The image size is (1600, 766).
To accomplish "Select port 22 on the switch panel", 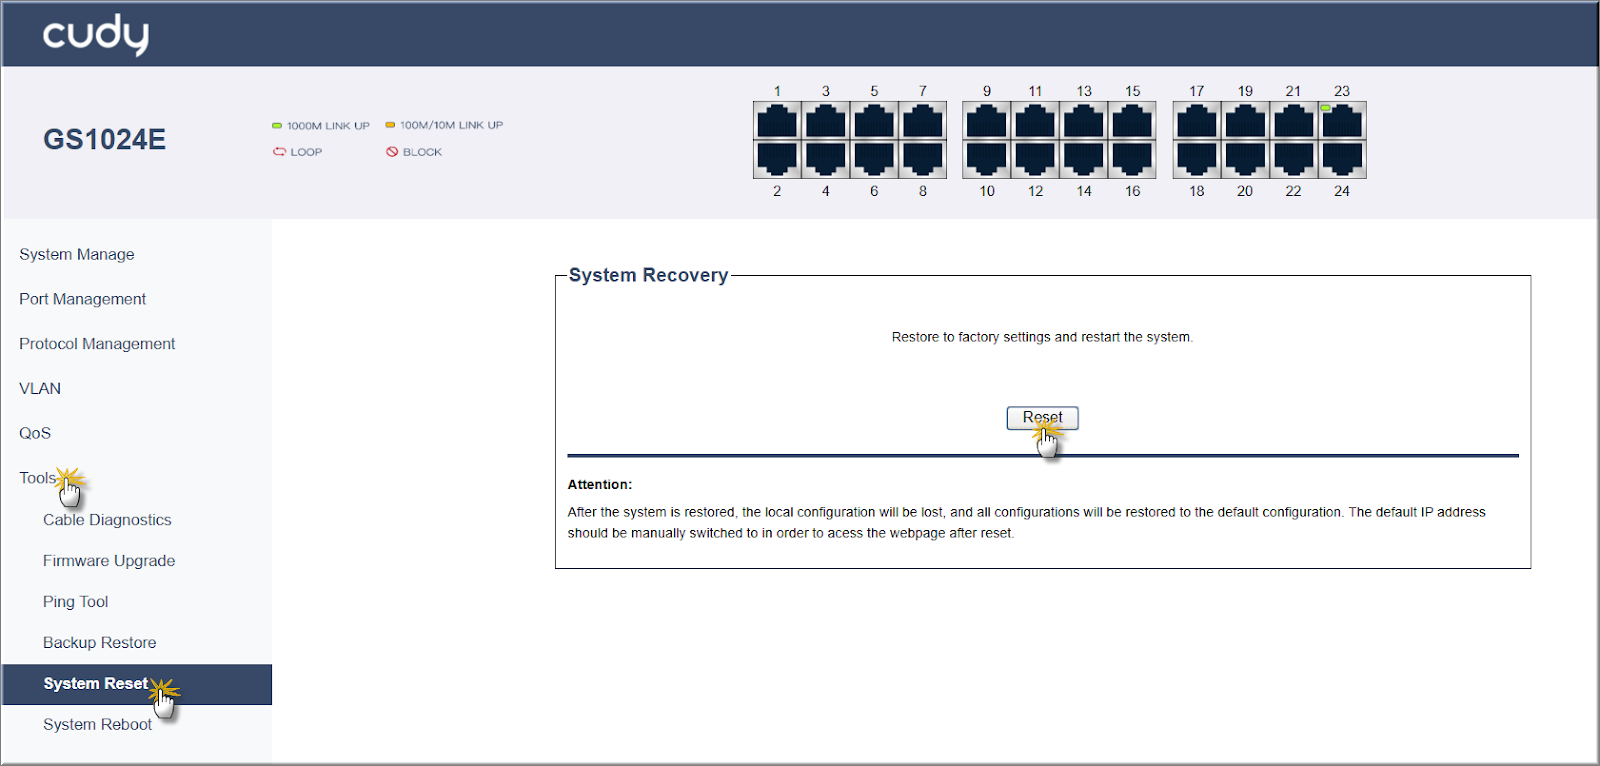I will click(1294, 159).
